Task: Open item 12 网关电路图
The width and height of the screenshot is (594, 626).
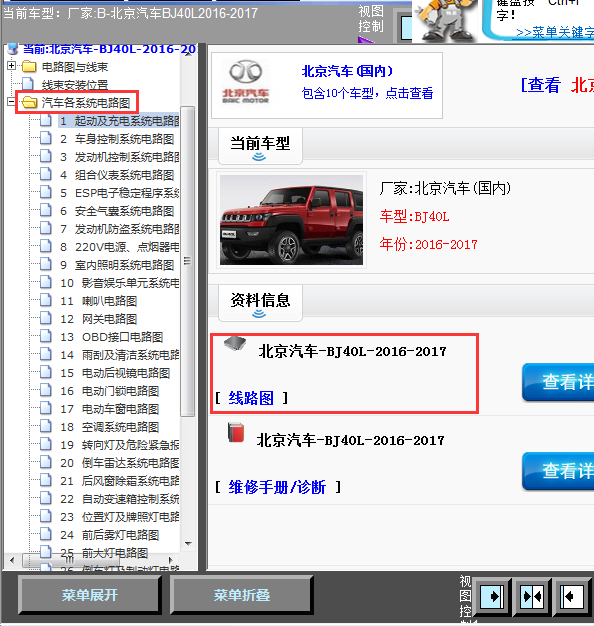Action: (99, 319)
